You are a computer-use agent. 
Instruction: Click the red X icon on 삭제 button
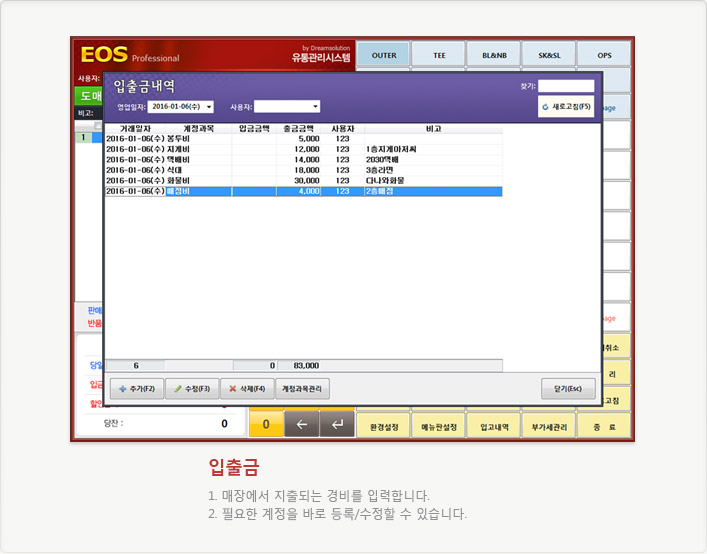pyautogui.click(x=233, y=389)
